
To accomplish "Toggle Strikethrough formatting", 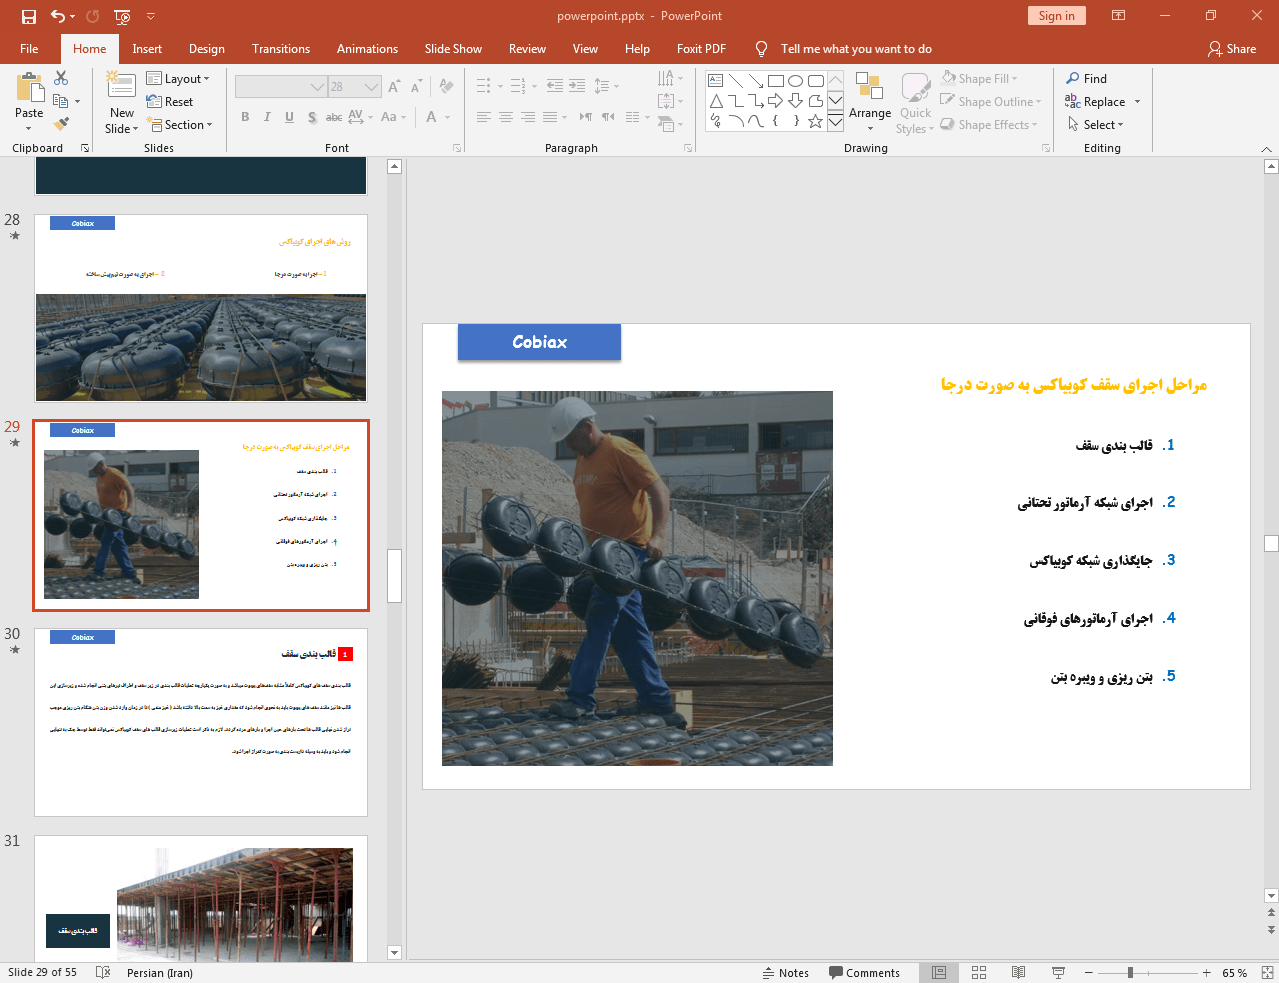I will point(334,117).
